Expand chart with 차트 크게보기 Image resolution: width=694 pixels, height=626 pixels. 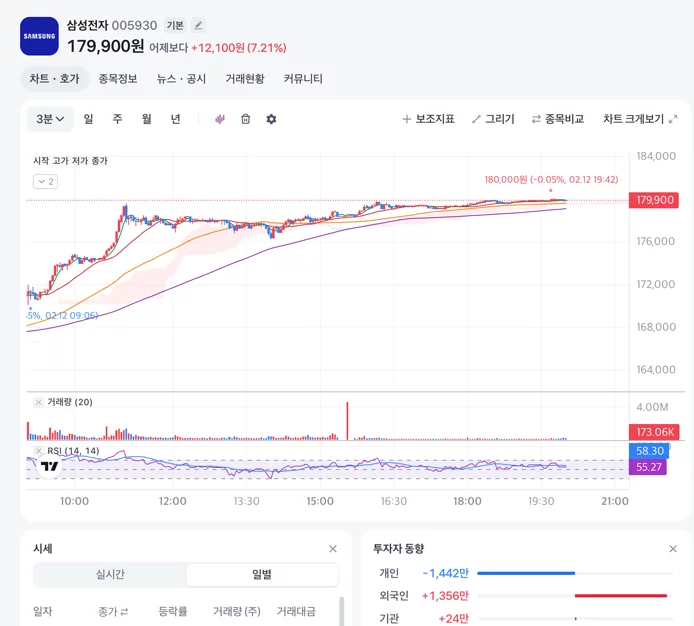pyautogui.click(x=640, y=119)
